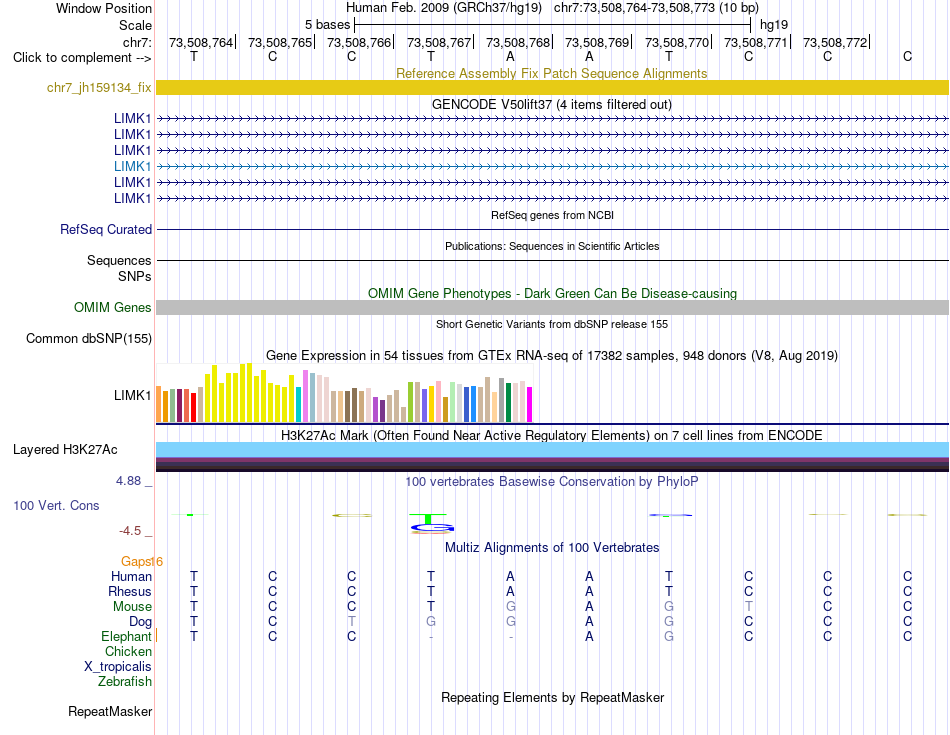Click the yellow chr7_jh159134_fix patch bar
Image resolution: width=950 pixels, height=735 pixels.
(552, 87)
